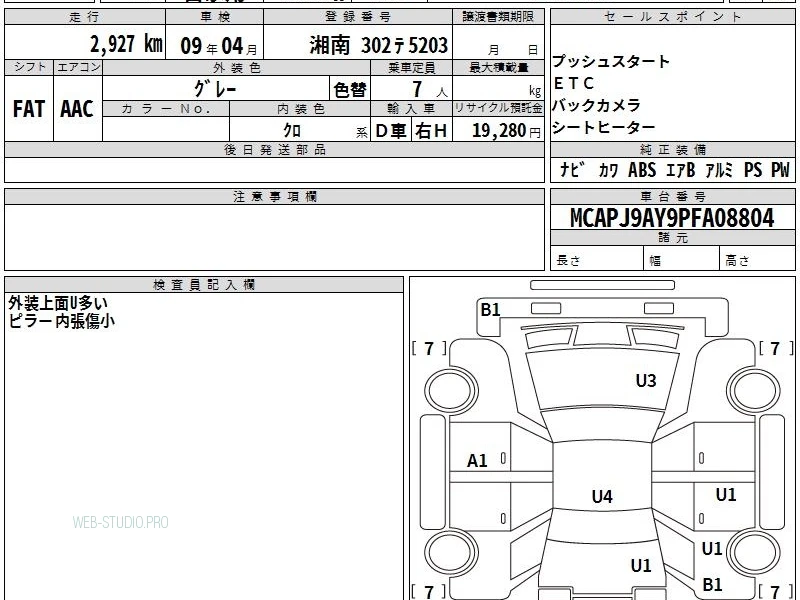Screen dimensions: 800x600
Task: Click the A1 mark on the door
Action: click(x=477, y=461)
